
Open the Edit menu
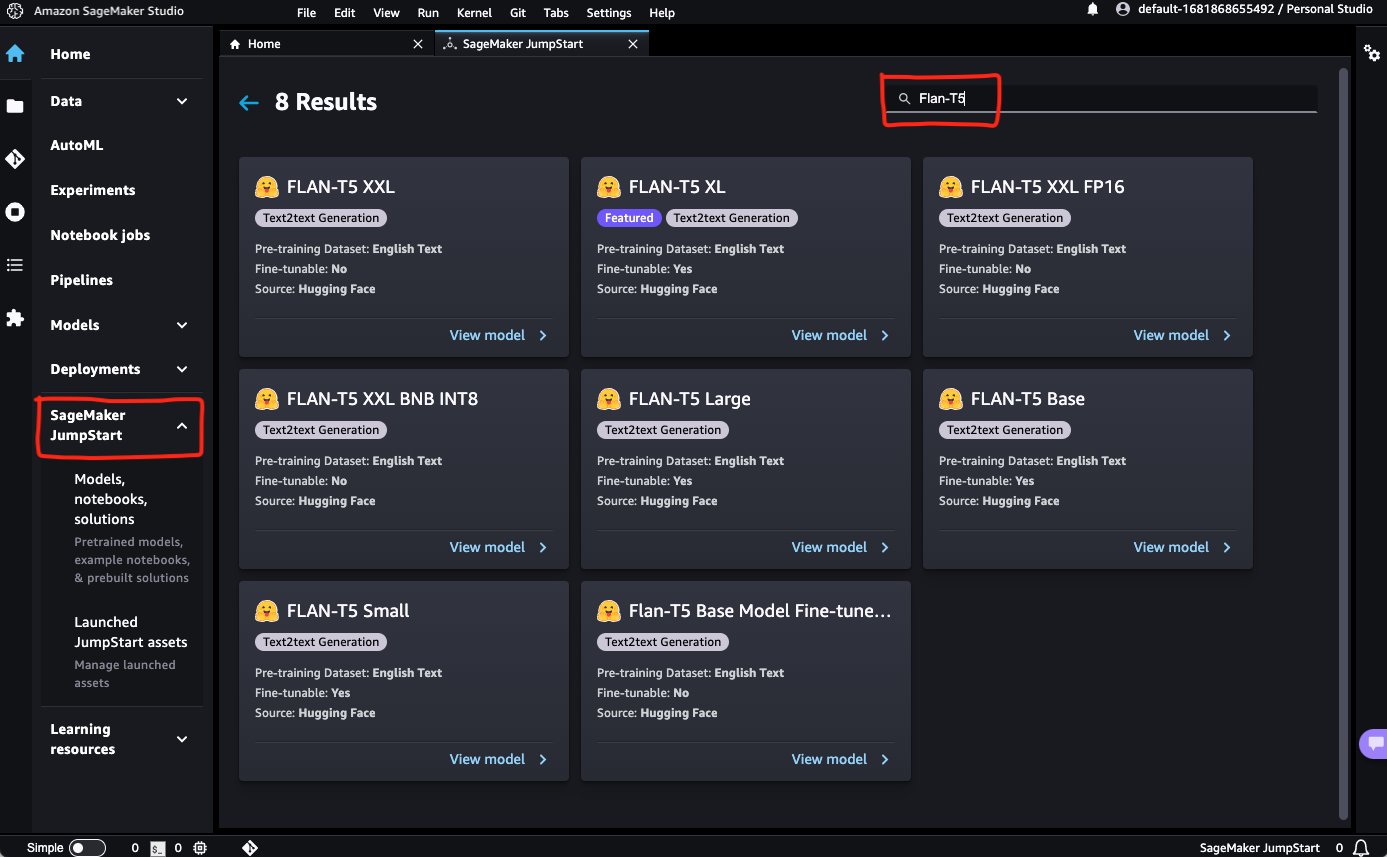point(345,13)
